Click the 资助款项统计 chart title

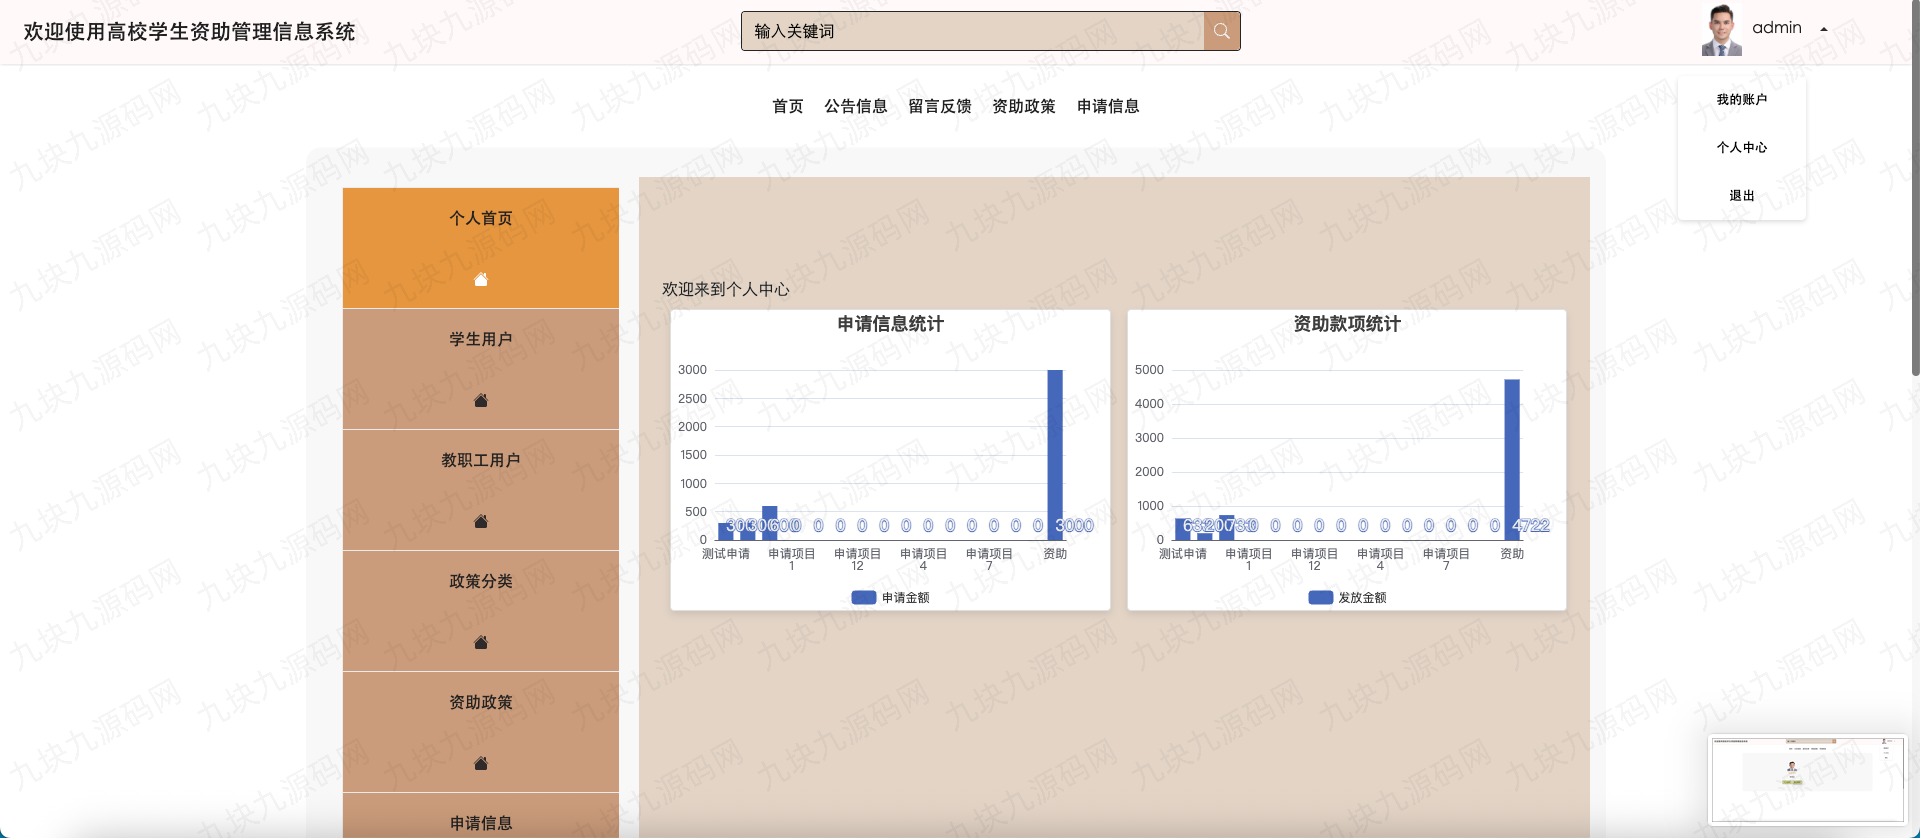pos(1347,324)
